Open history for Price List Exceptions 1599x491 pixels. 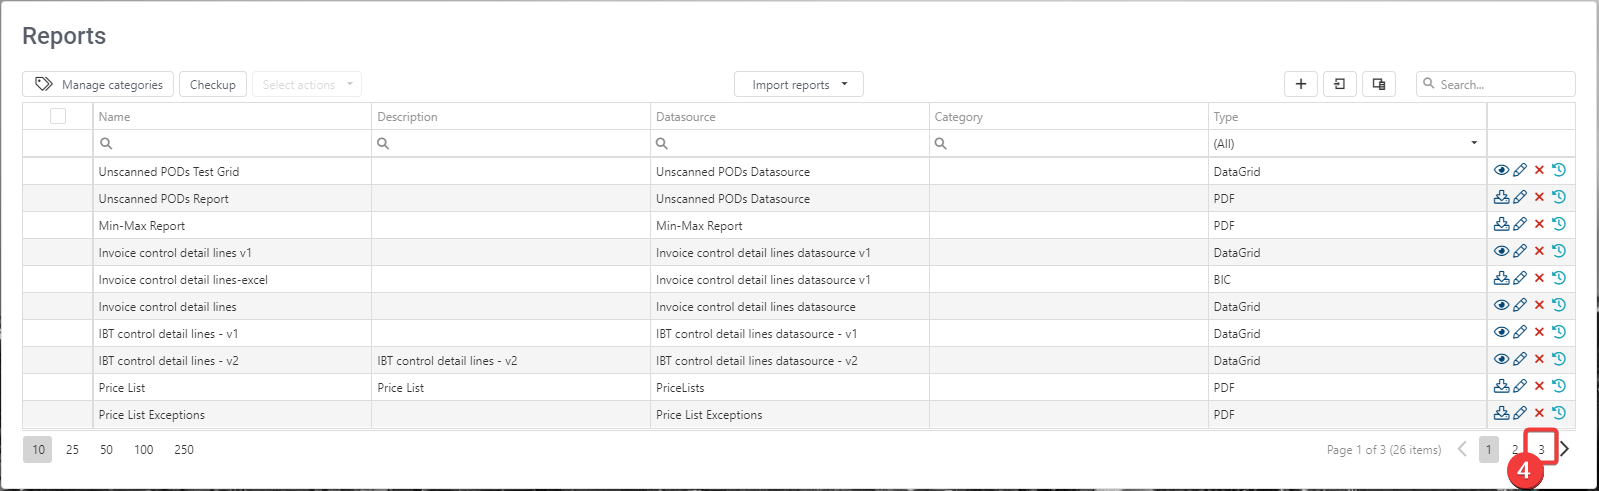tap(1558, 414)
